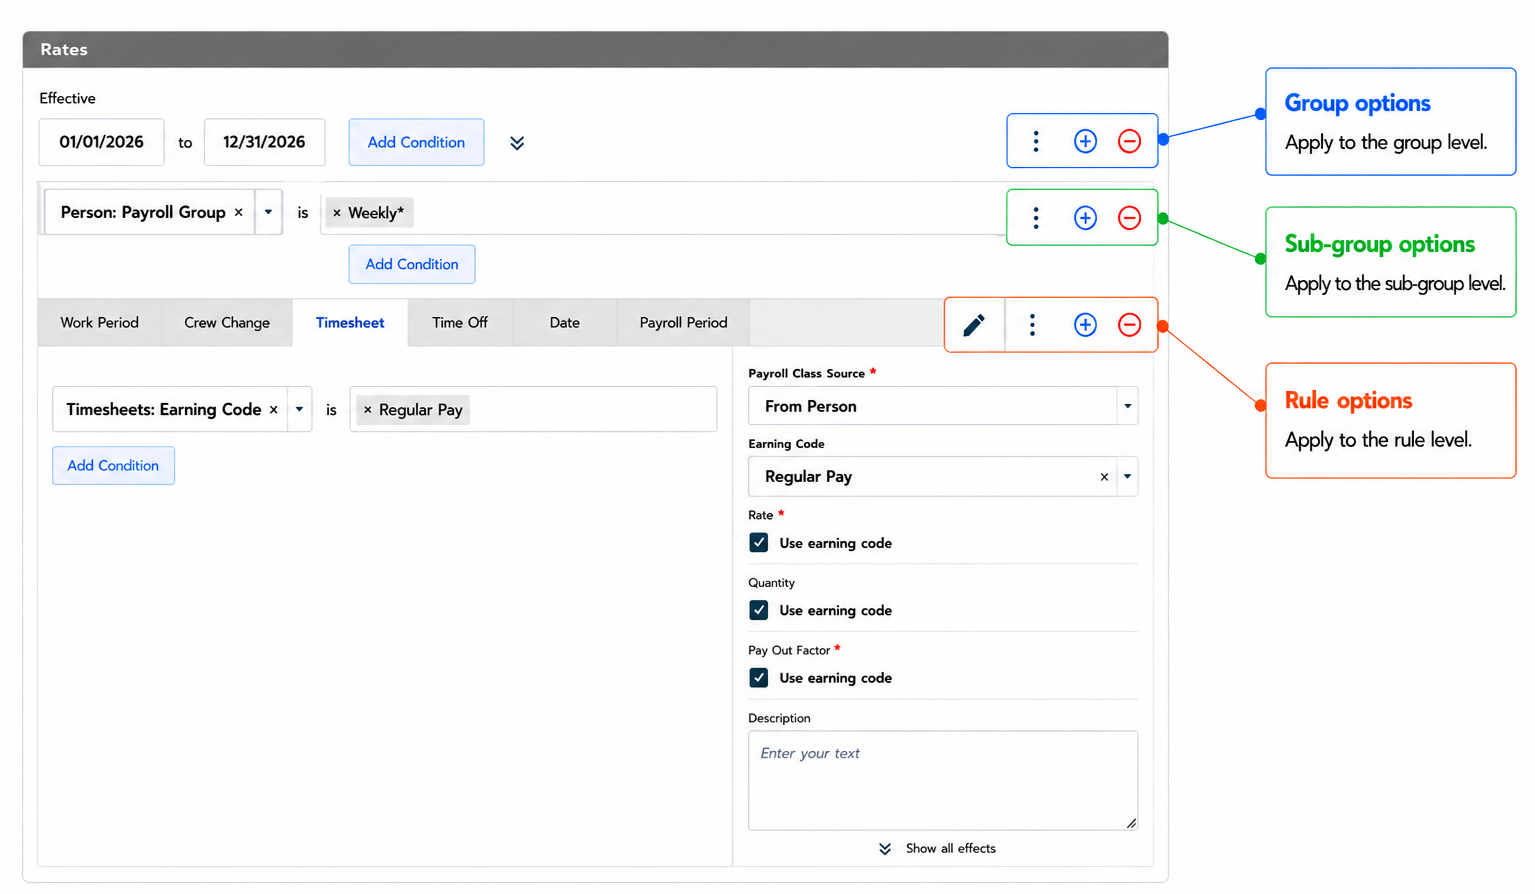Remove the rule with red minus icon

[x=1129, y=324]
